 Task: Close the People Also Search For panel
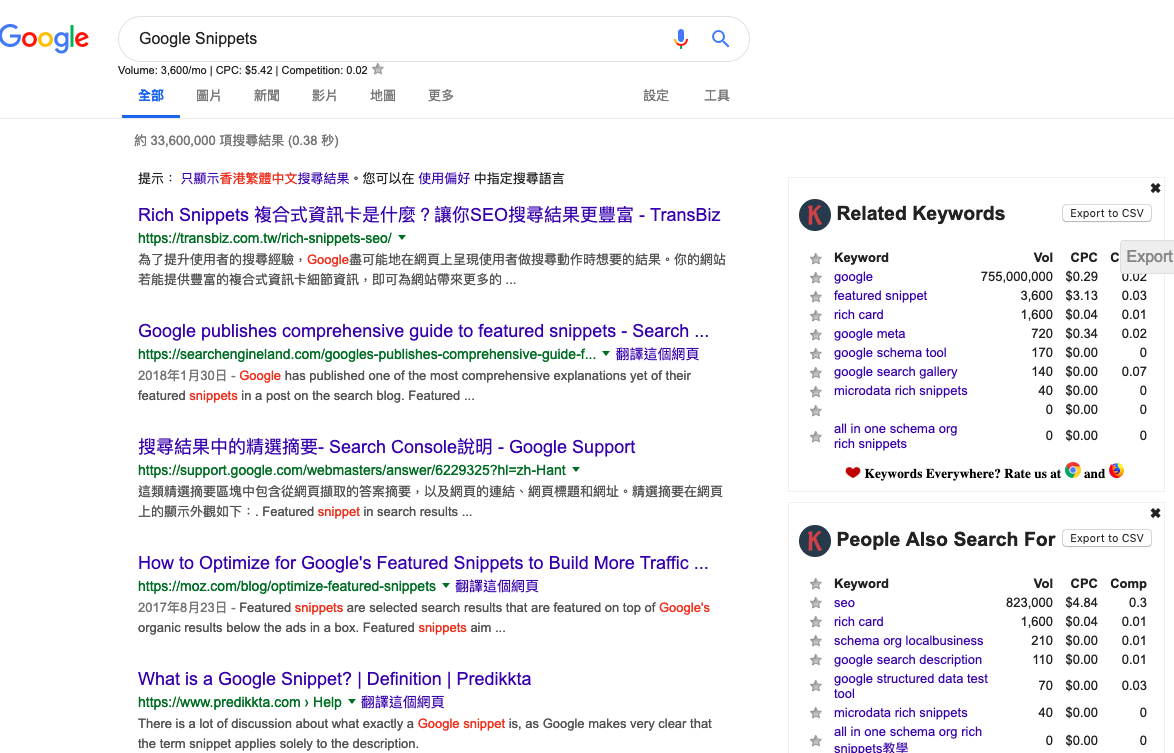point(1155,513)
